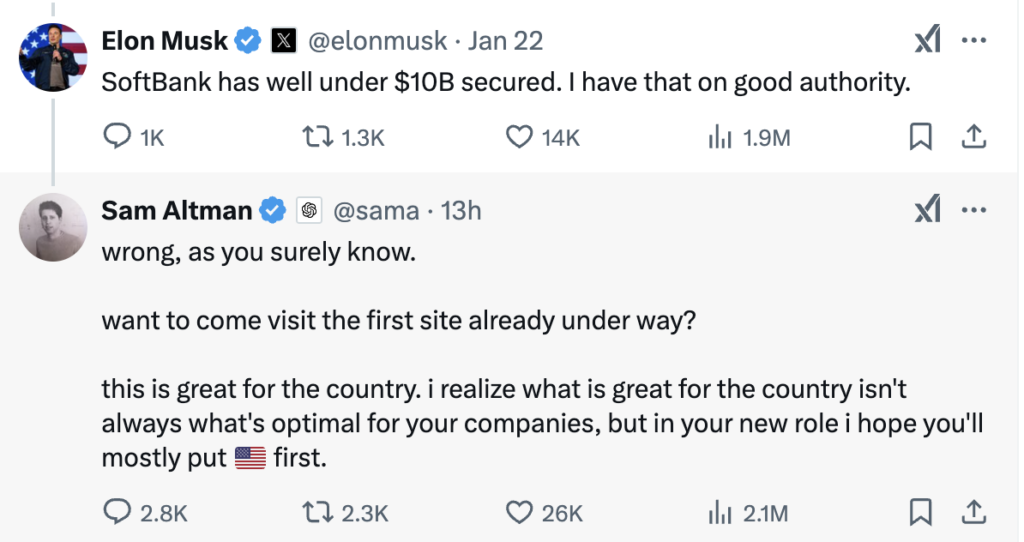Share Elon Musk's tweet
Screen dimensions: 1024x542
click(975, 137)
